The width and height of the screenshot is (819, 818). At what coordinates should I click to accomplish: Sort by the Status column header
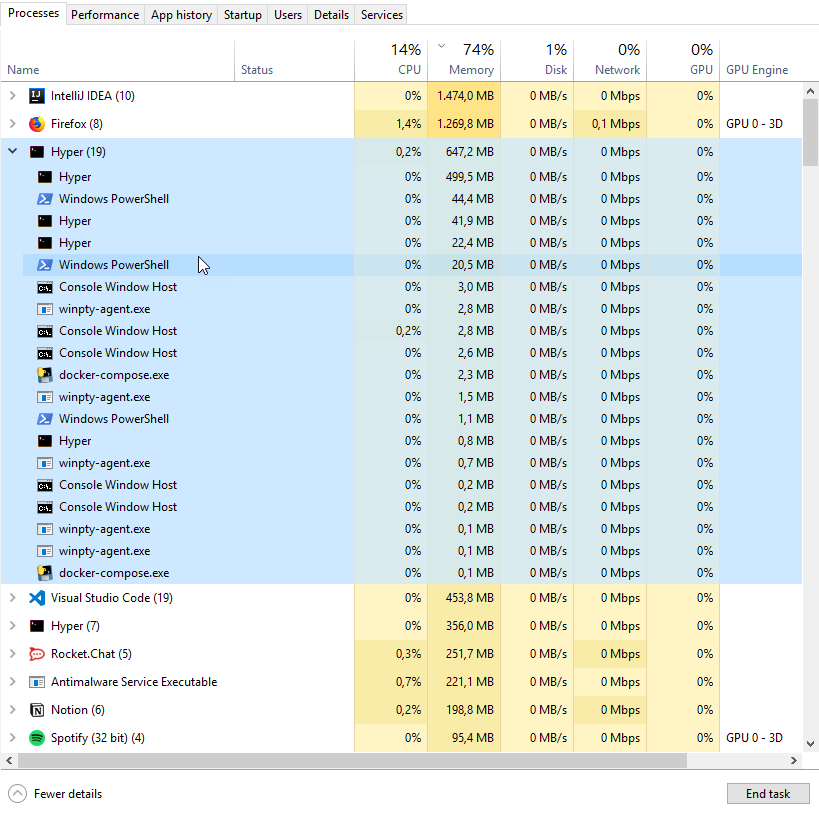pyautogui.click(x=295, y=61)
